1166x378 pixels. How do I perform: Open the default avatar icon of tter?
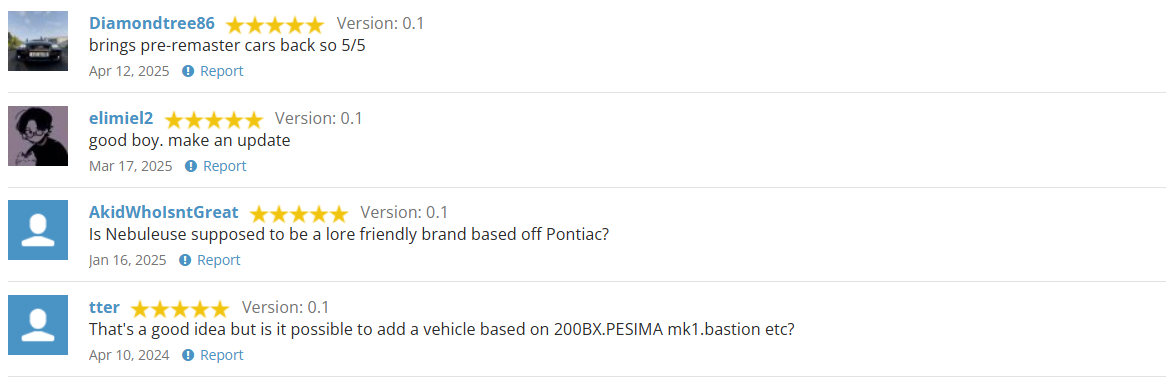[x=38, y=324]
